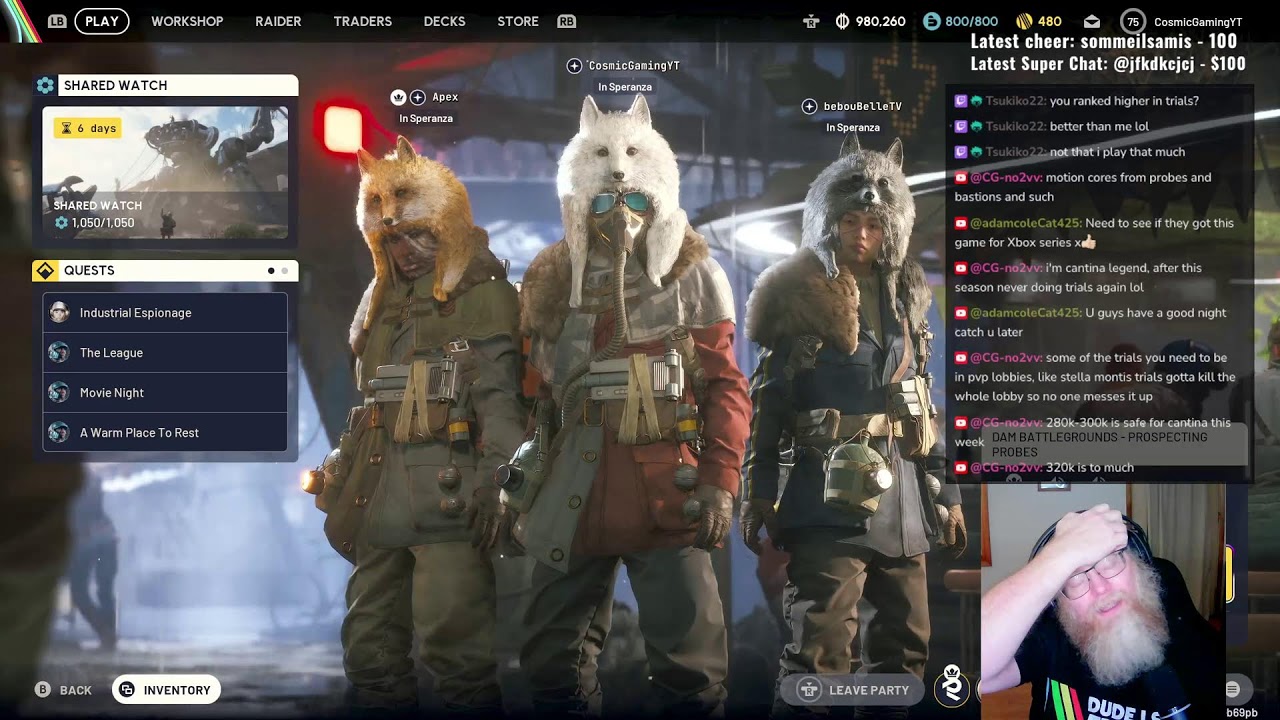Go to the RAIDER tab
The height and width of the screenshot is (720, 1280).
pyautogui.click(x=278, y=21)
